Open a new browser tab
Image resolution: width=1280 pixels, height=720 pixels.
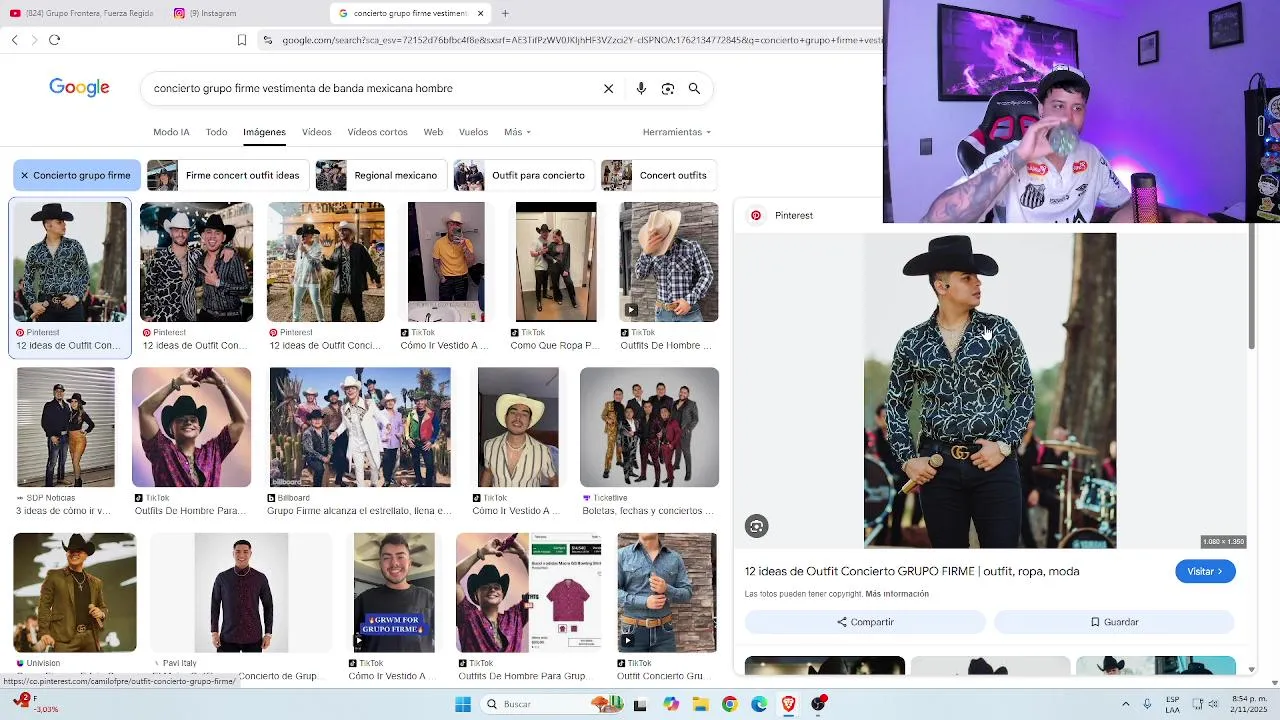[505, 13]
